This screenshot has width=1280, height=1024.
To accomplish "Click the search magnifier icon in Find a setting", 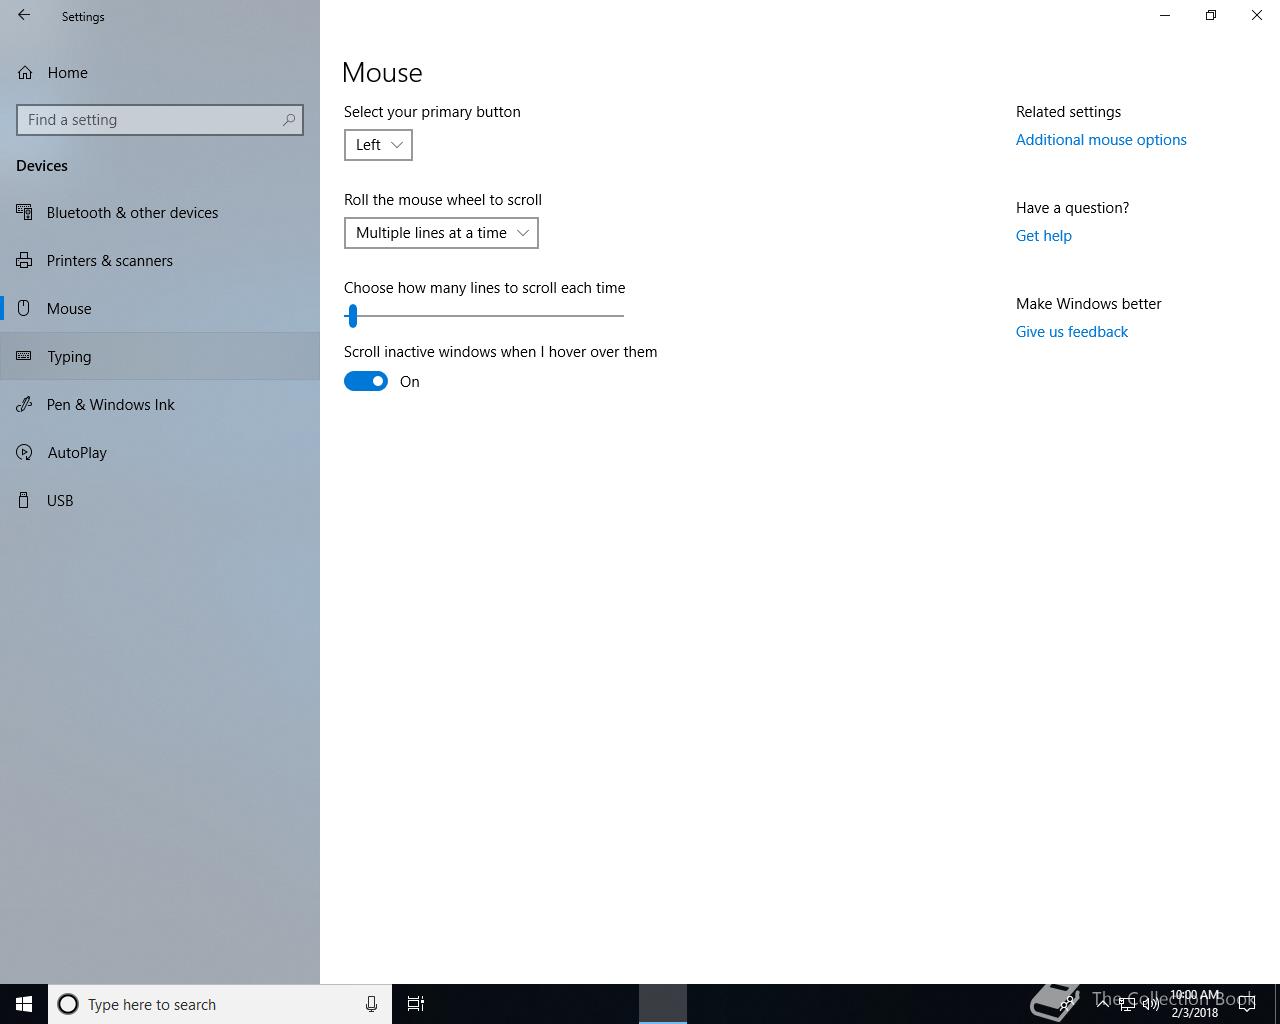I will tap(289, 120).
